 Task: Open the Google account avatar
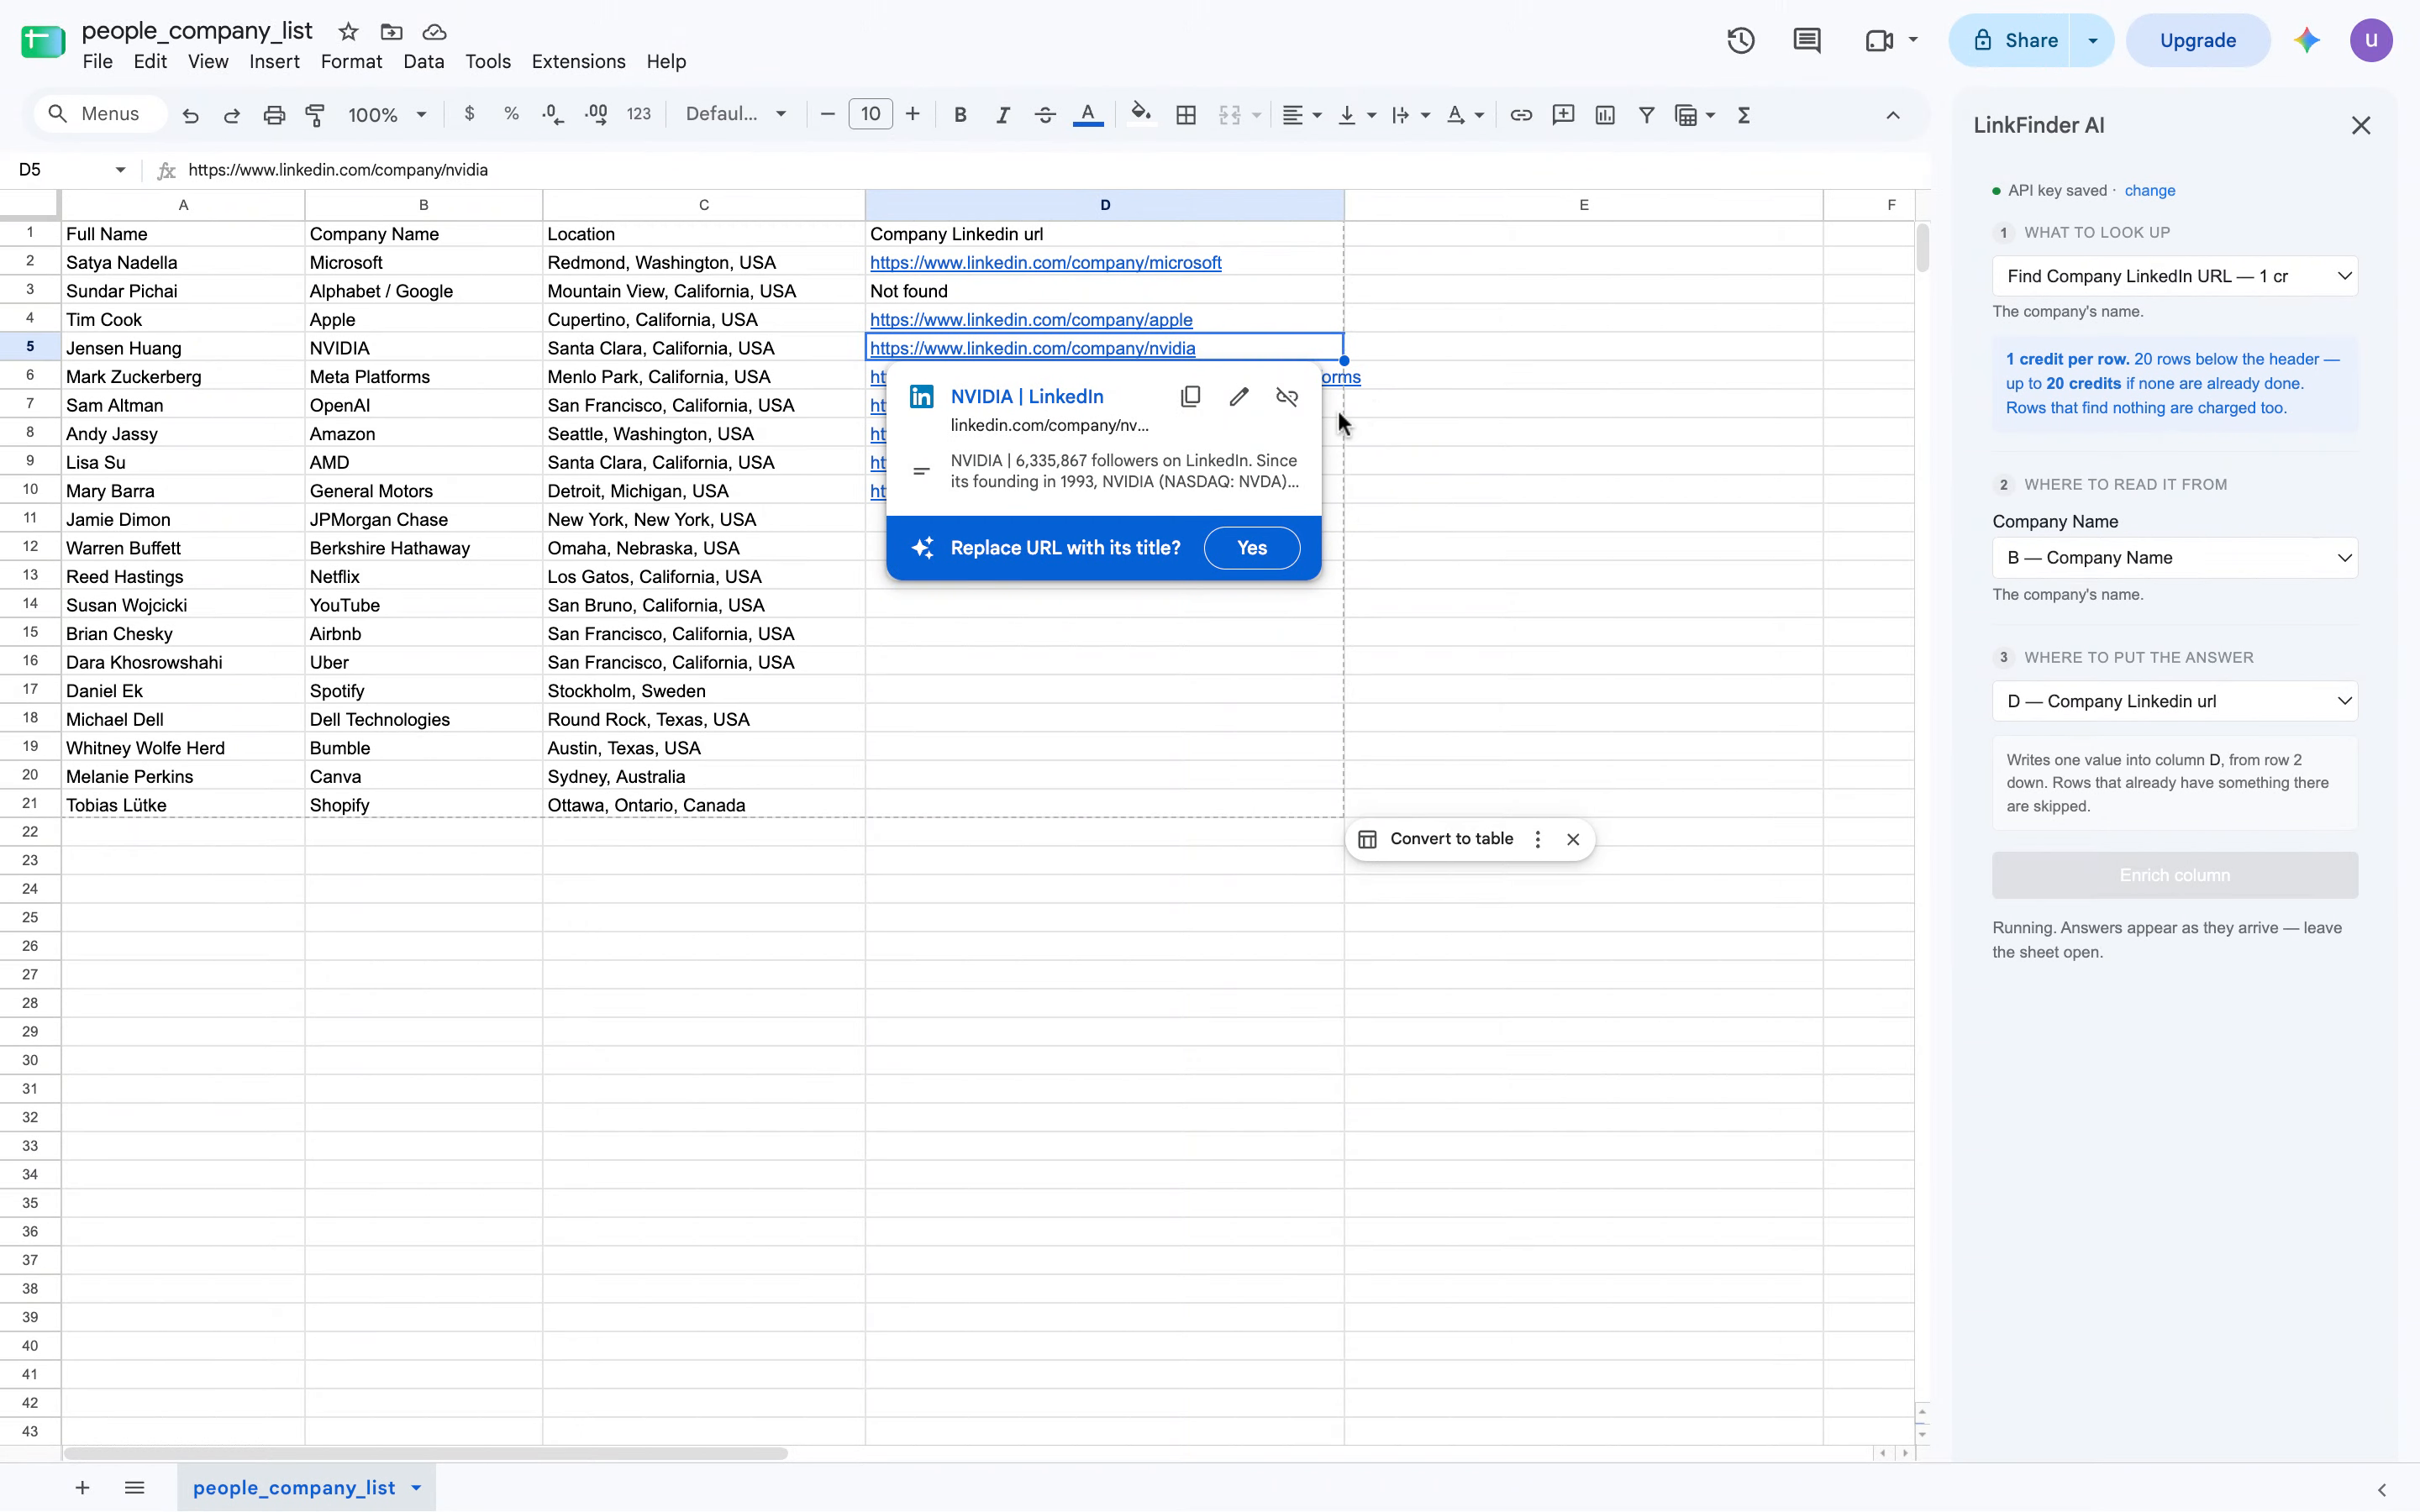click(x=2370, y=40)
